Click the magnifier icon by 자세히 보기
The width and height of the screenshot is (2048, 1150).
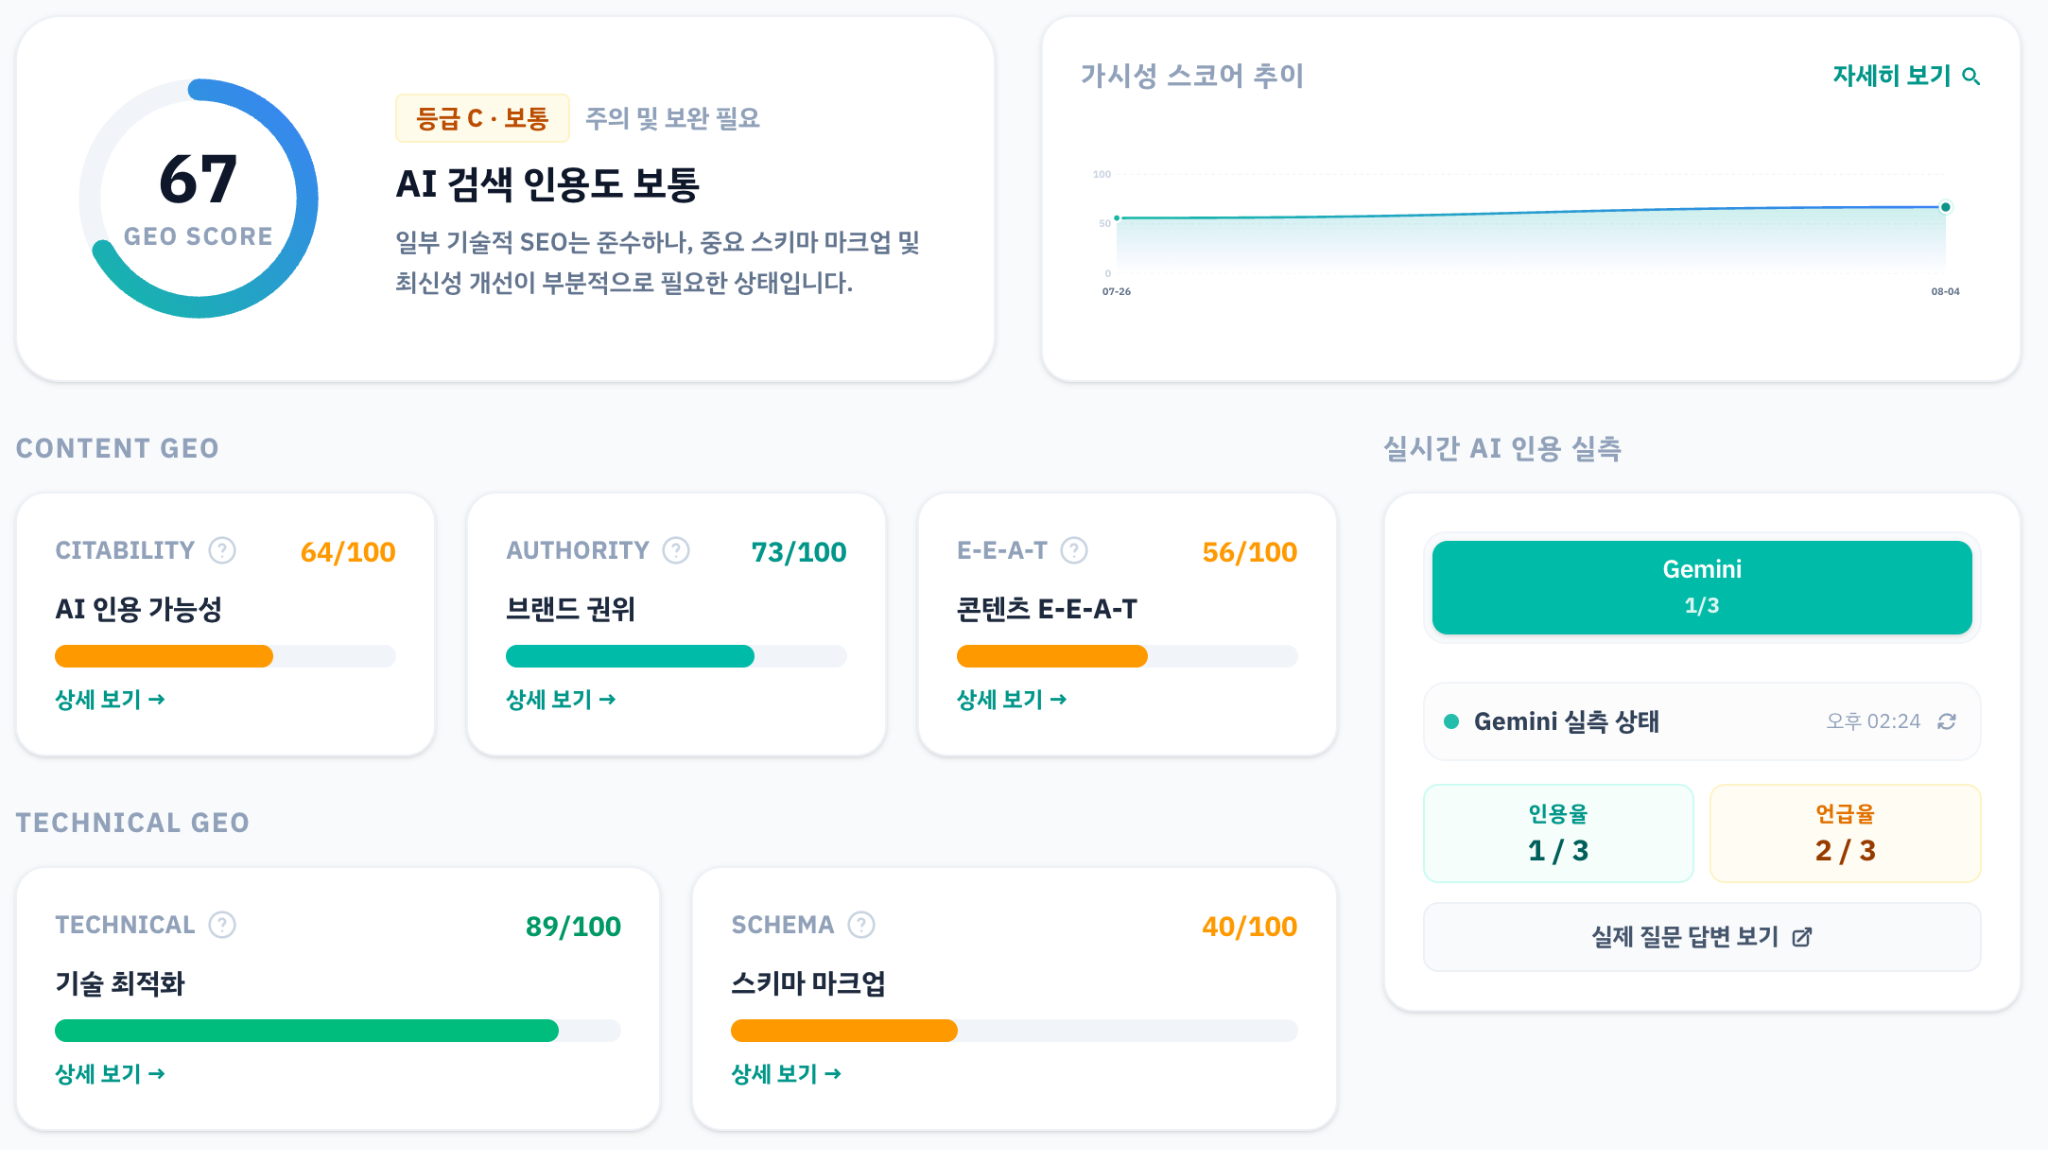pyautogui.click(x=1971, y=76)
